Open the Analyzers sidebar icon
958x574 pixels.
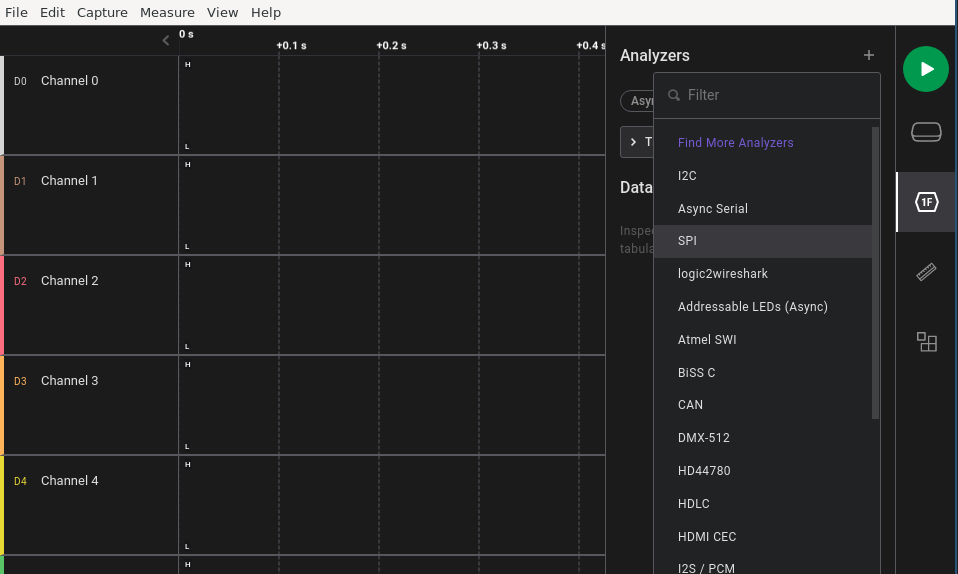point(926,202)
